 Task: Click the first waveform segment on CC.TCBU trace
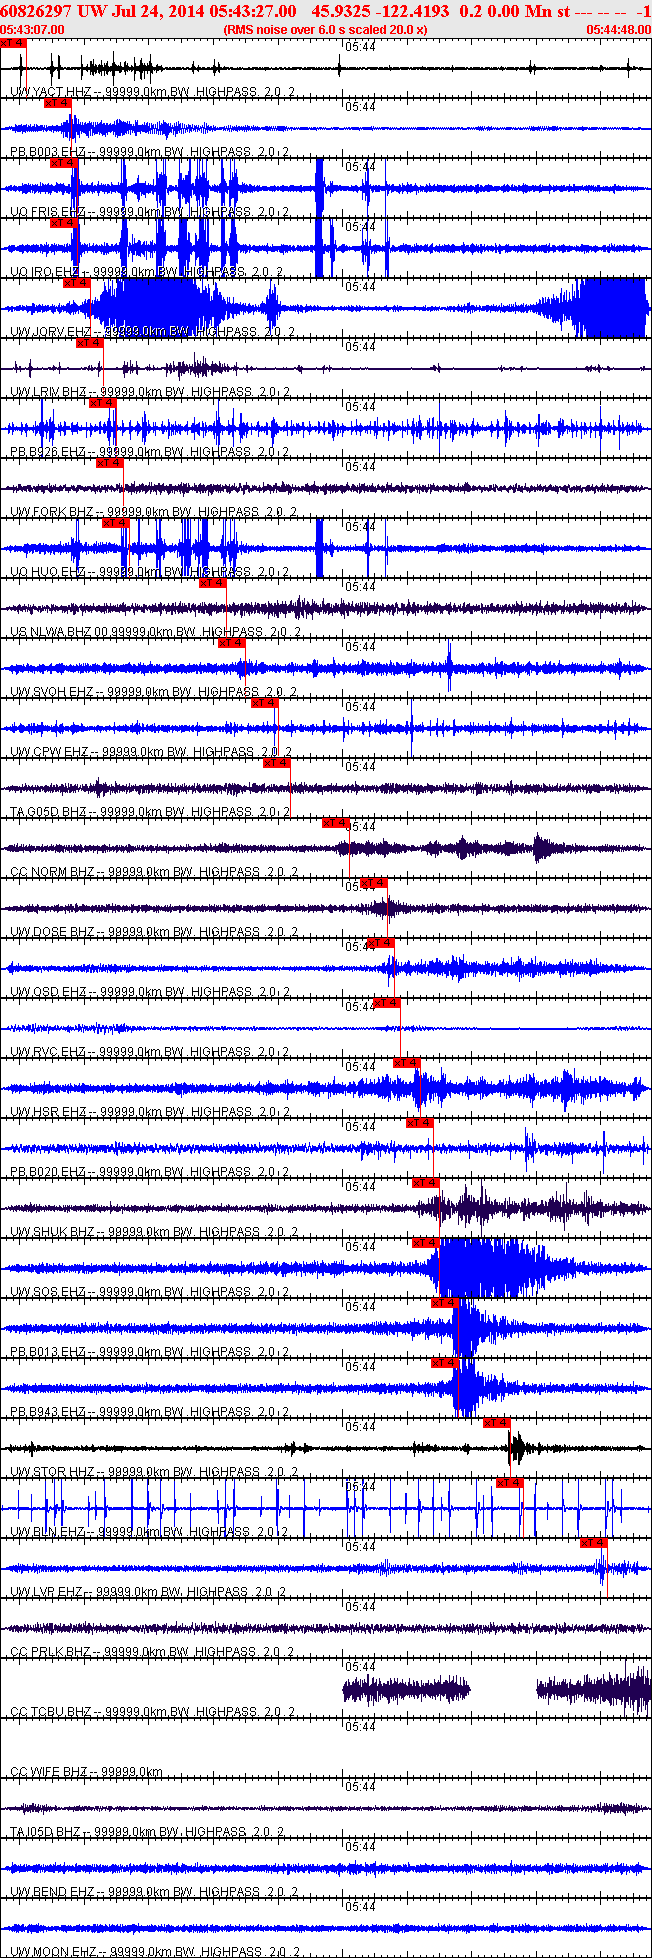[x=405, y=1690]
